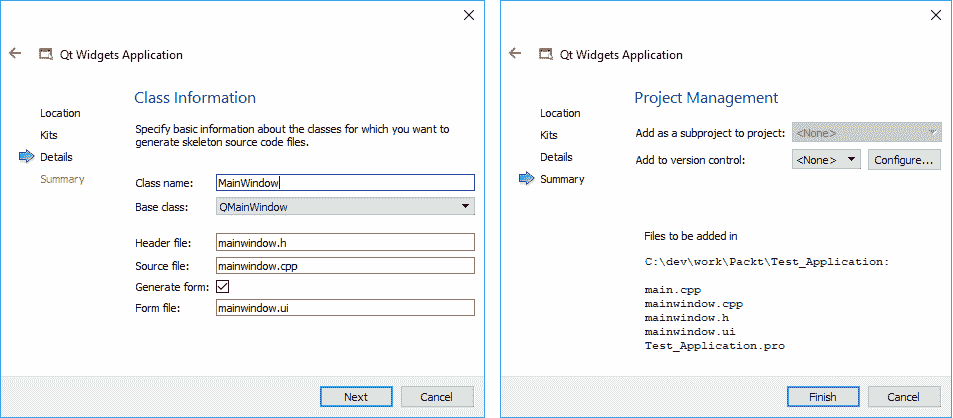Click into the Class name field

coord(345,183)
